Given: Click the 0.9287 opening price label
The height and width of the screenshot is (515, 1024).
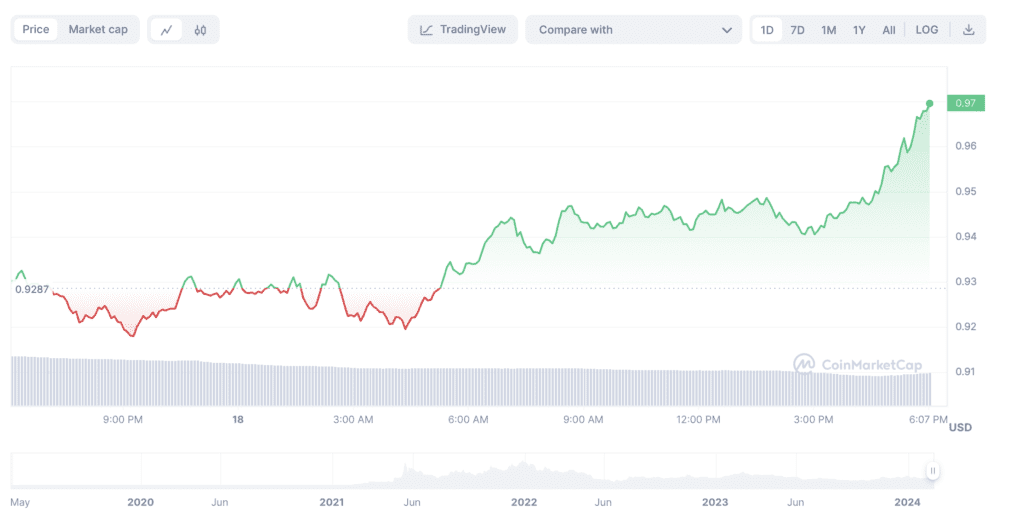Looking at the screenshot, I should click(31, 289).
